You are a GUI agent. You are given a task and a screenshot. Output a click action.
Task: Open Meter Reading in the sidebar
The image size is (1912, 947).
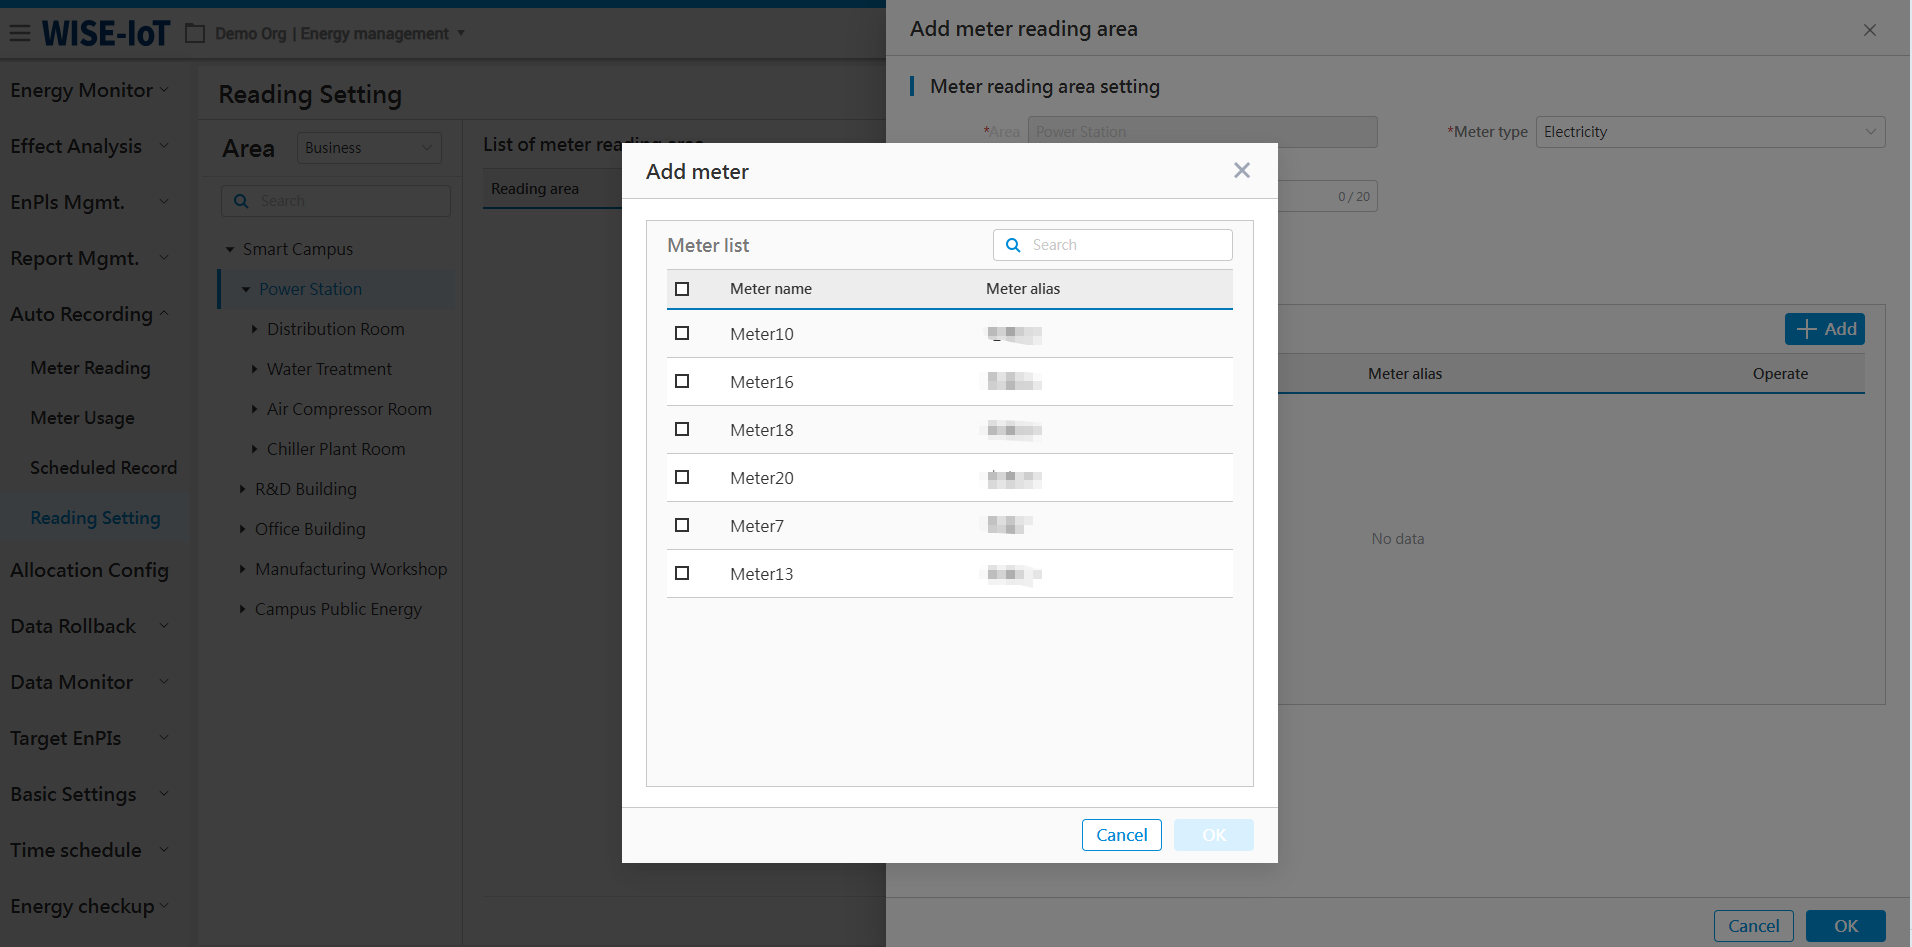point(90,368)
